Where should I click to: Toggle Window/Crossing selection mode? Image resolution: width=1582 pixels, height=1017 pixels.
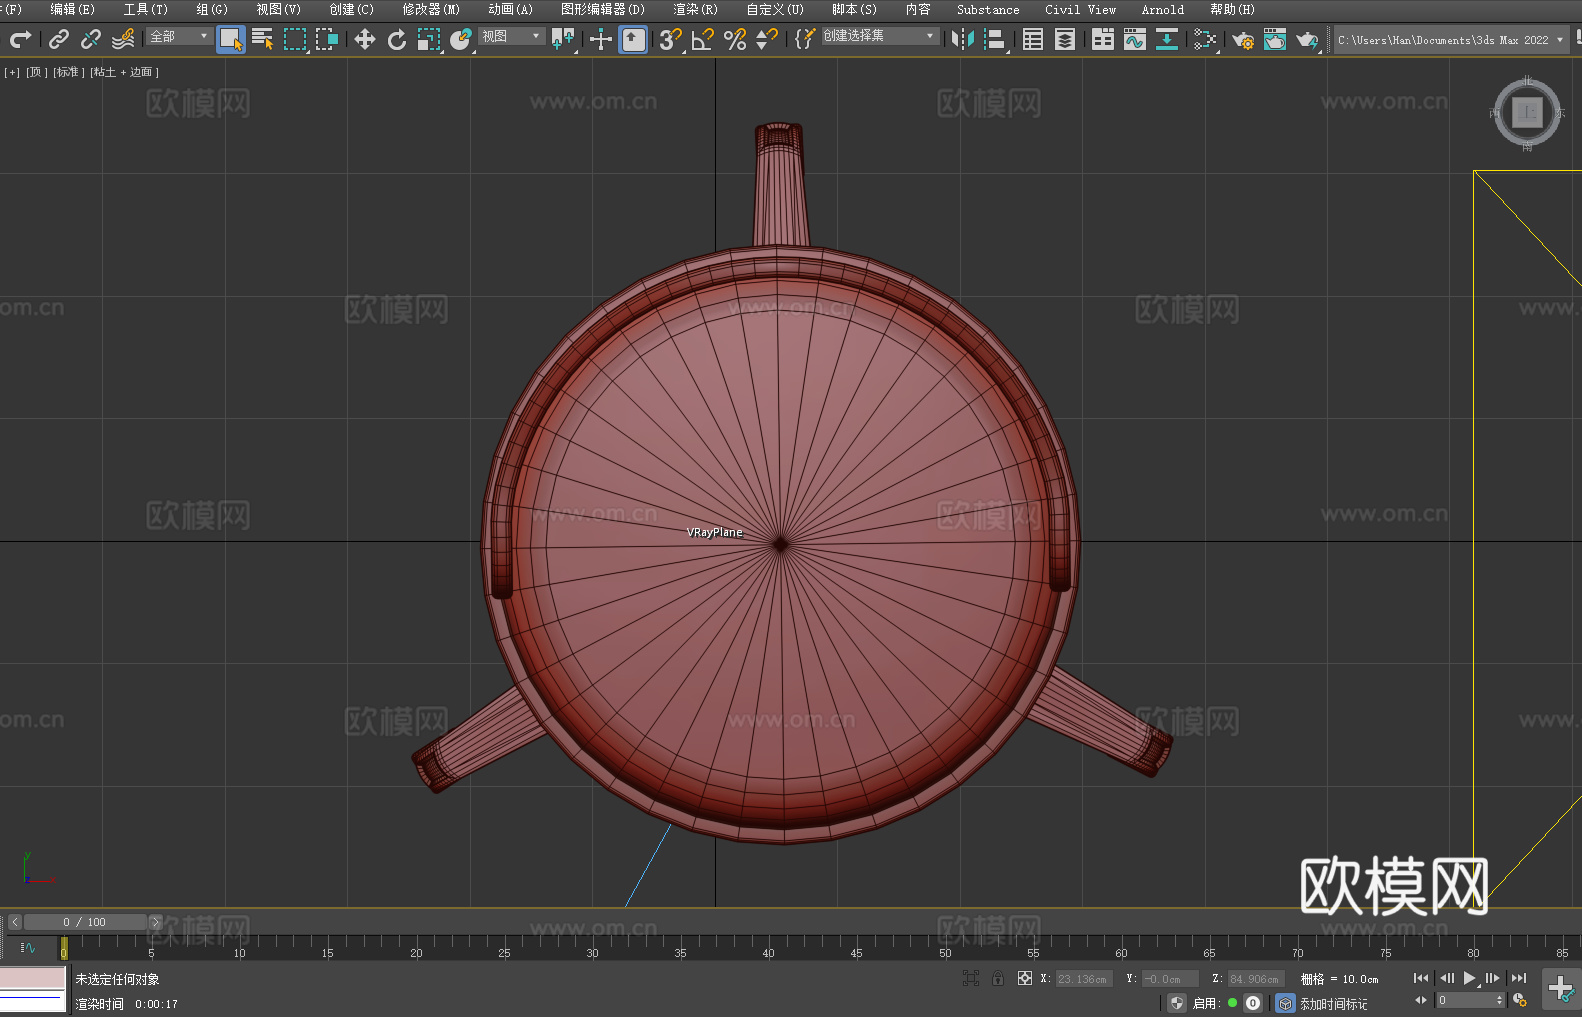[x=327, y=39]
